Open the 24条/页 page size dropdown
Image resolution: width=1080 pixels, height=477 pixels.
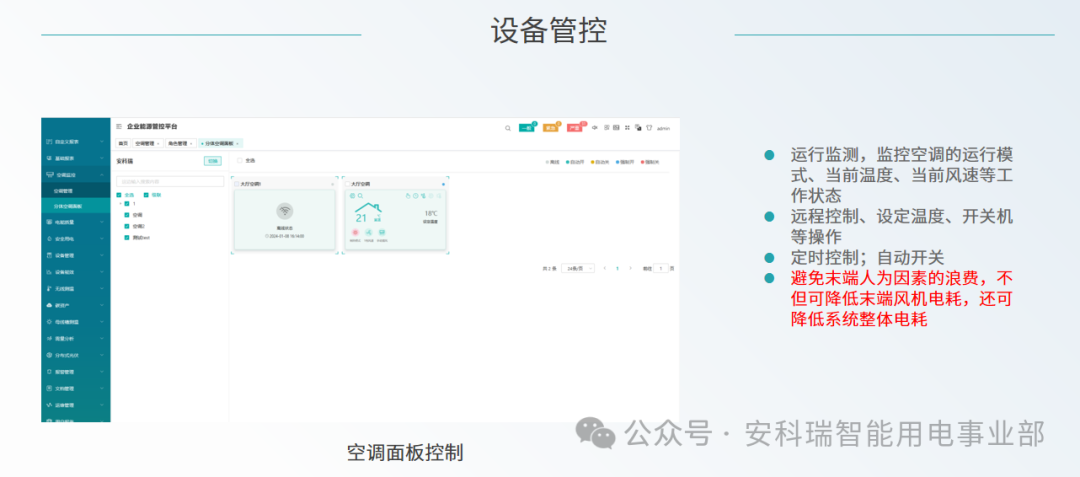(x=578, y=268)
